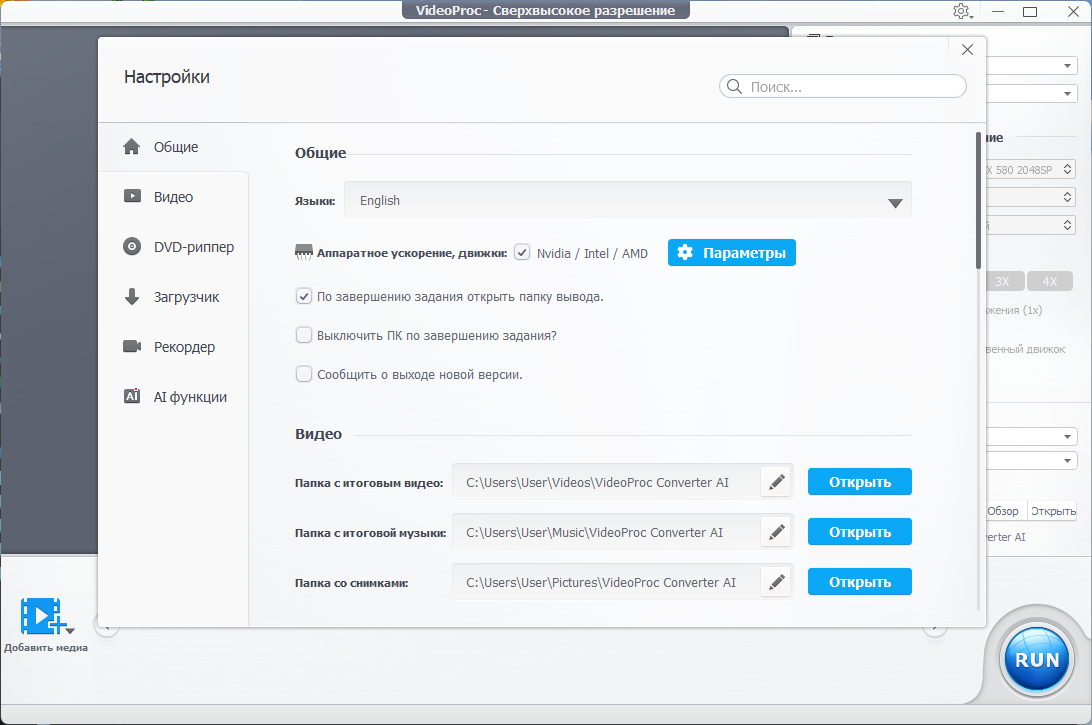
Task: Switch to the Видео settings tab
Action: point(173,197)
